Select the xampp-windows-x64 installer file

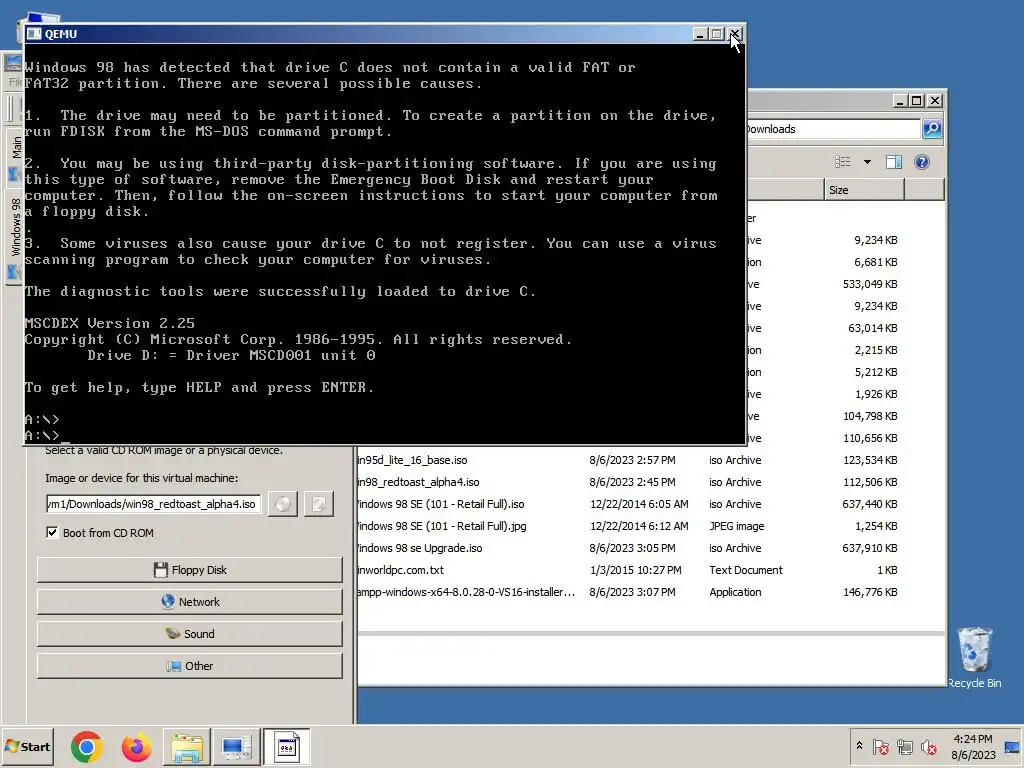[x=466, y=592]
